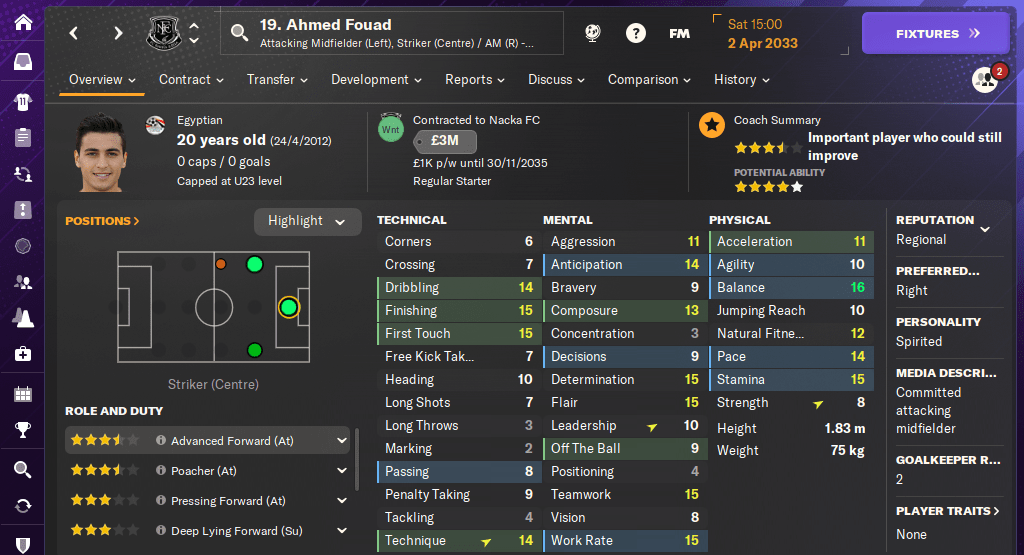The width and height of the screenshot is (1024, 555).
Task: Click the question mark help icon
Action: pyautogui.click(x=636, y=33)
